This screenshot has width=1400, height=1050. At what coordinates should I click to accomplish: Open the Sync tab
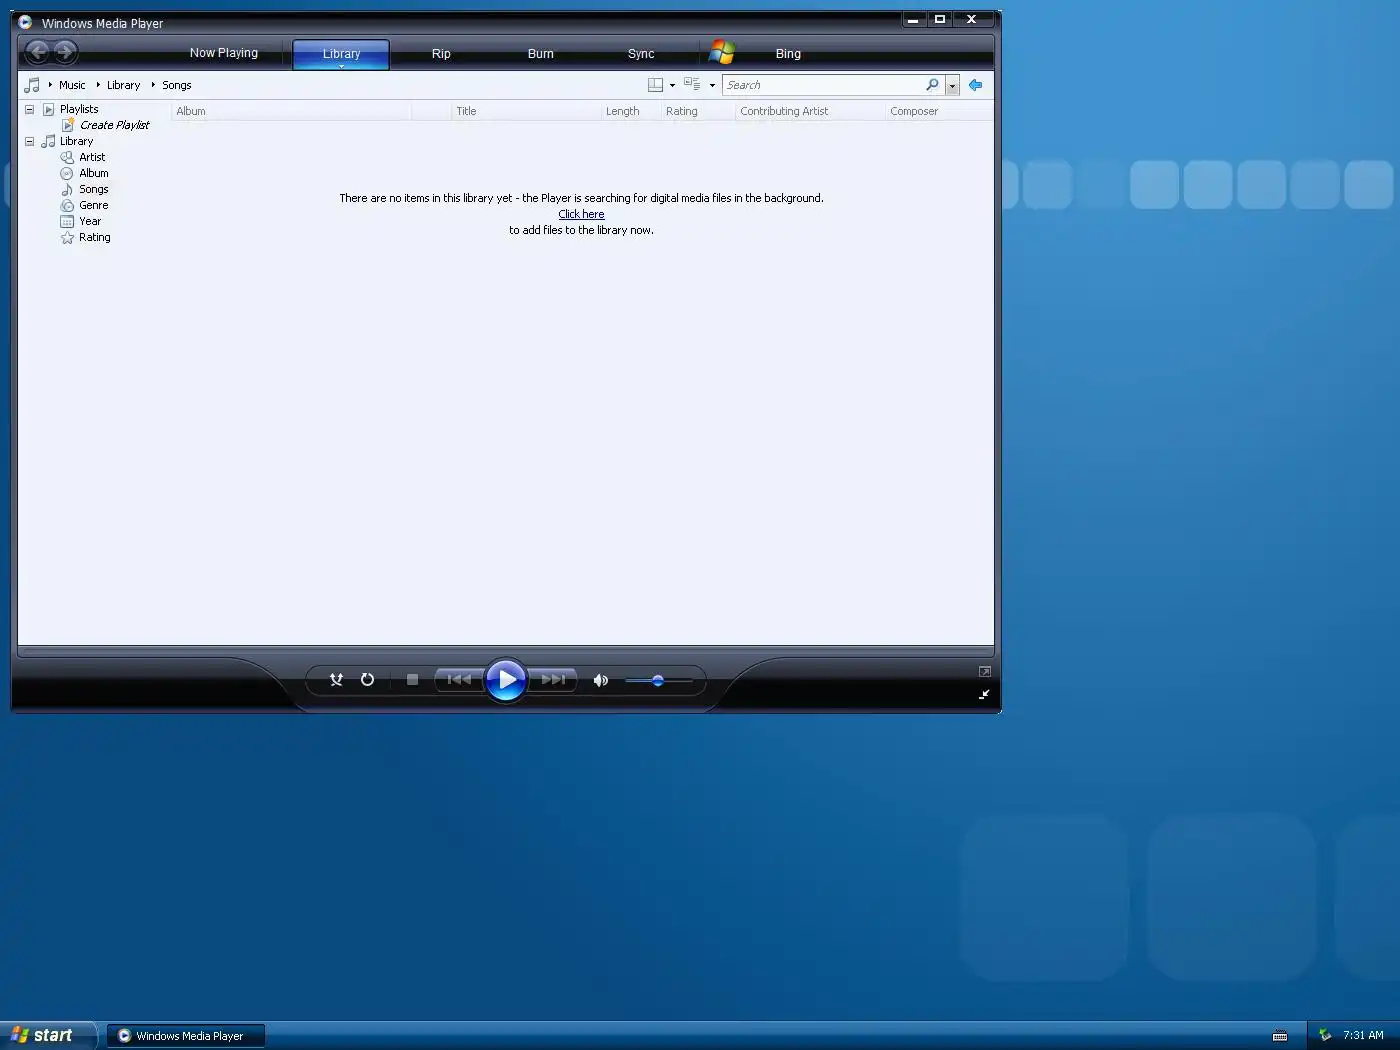pos(641,54)
